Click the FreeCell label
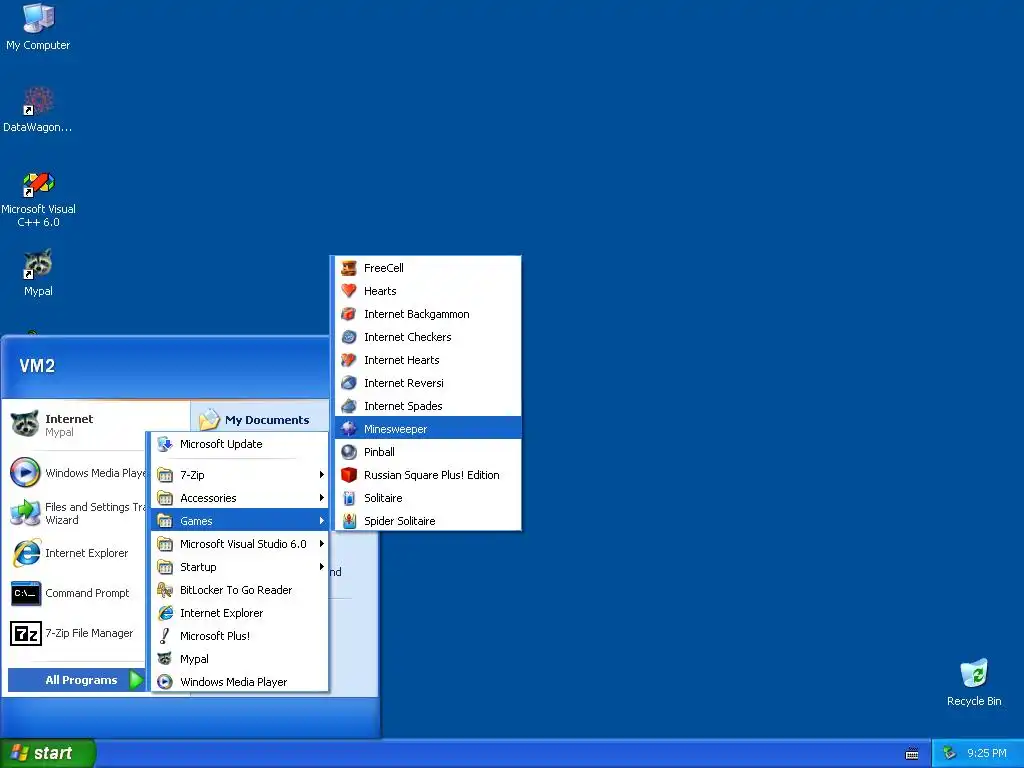This screenshot has height=768, width=1024. pyautogui.click(x=383, y=268)
